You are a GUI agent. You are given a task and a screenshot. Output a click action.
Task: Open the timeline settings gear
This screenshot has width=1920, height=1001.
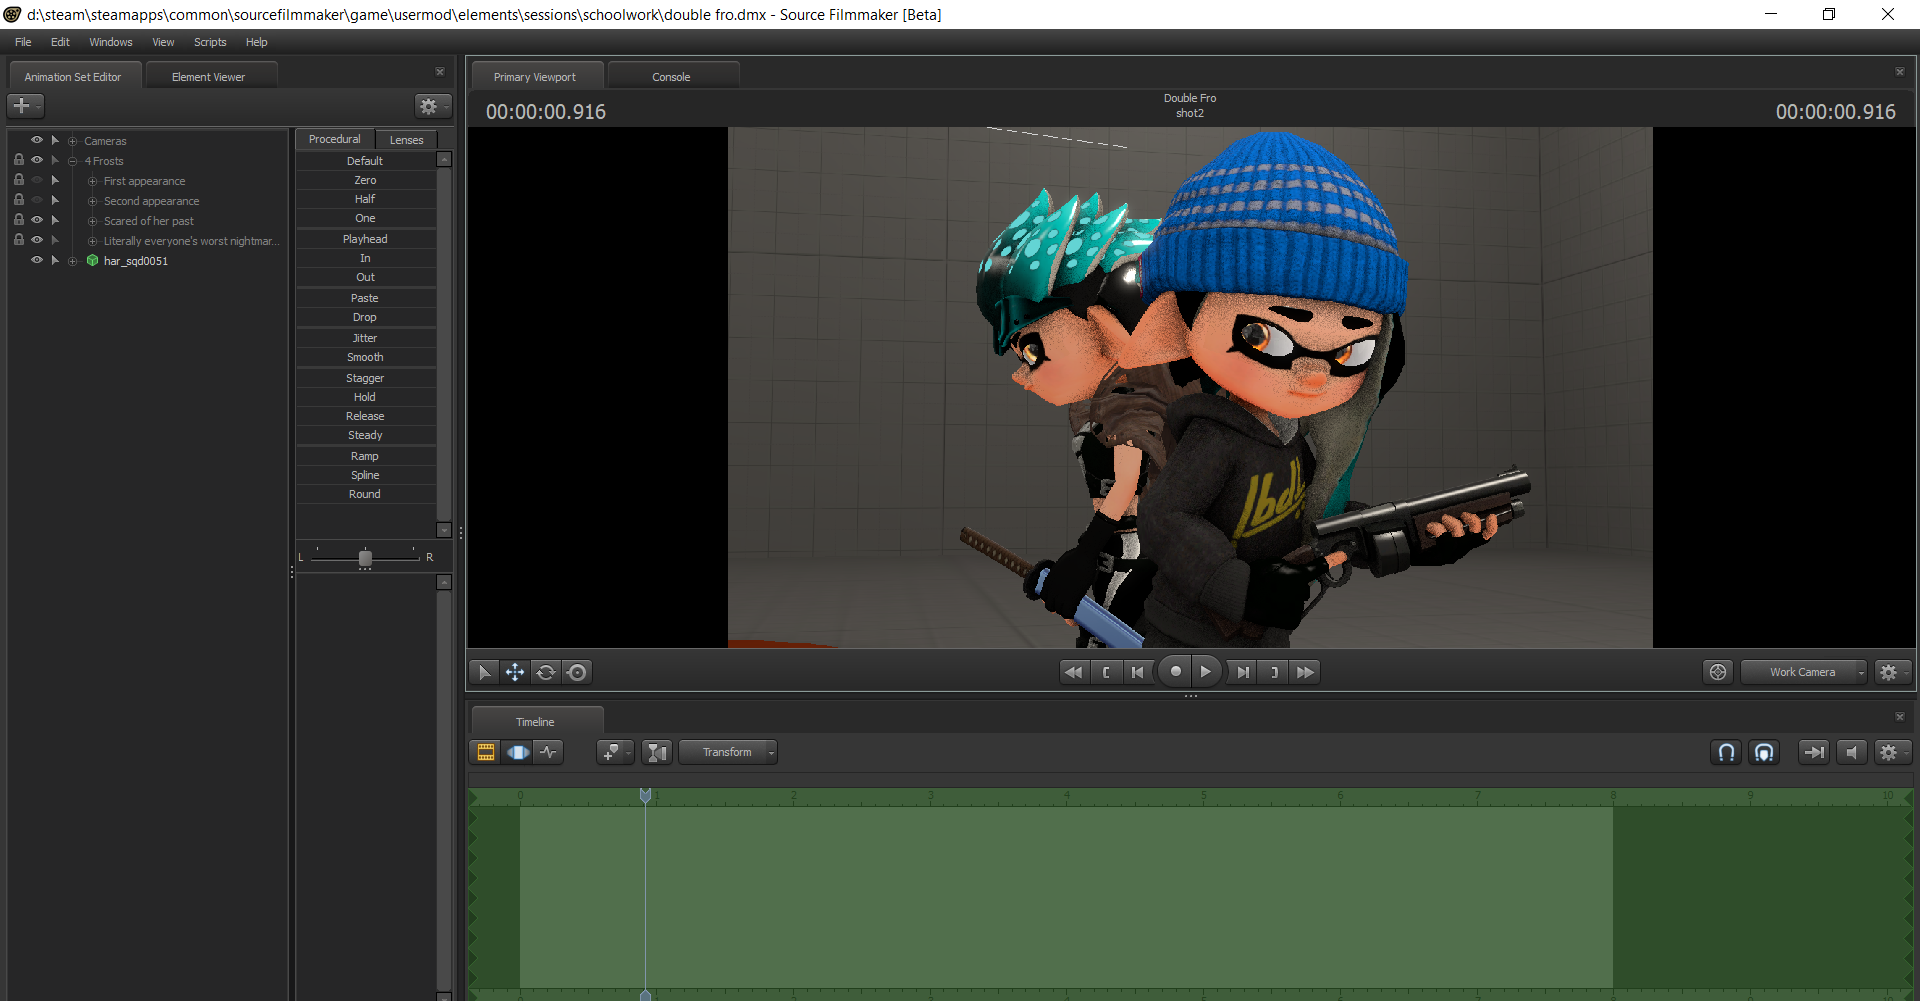point(1891,752)
